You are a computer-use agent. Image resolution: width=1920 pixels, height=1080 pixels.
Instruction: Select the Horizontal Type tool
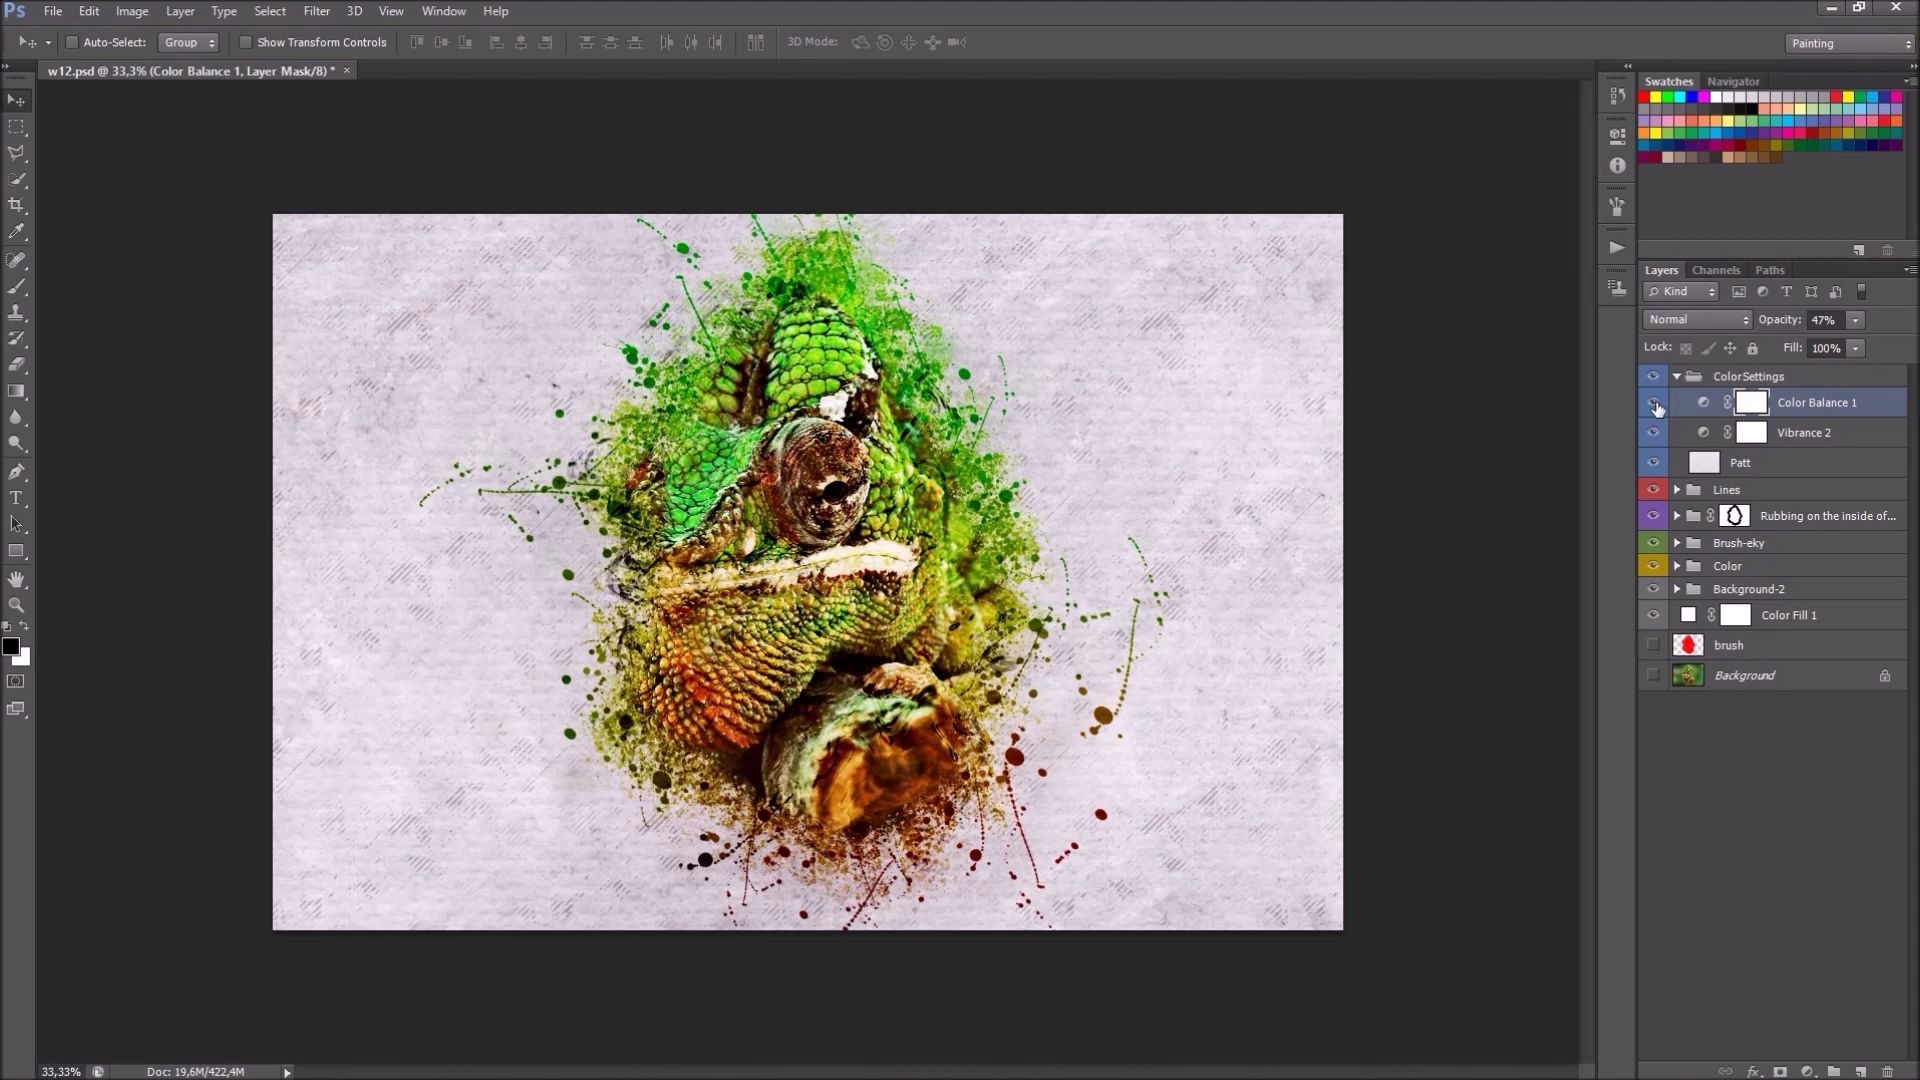(16, 498)
